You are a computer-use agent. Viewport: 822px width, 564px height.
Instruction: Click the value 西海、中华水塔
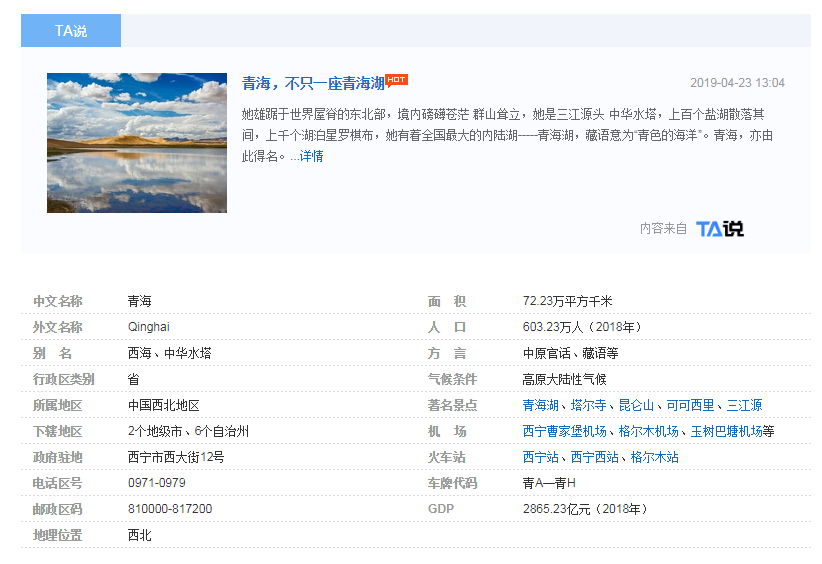point(169,353)
